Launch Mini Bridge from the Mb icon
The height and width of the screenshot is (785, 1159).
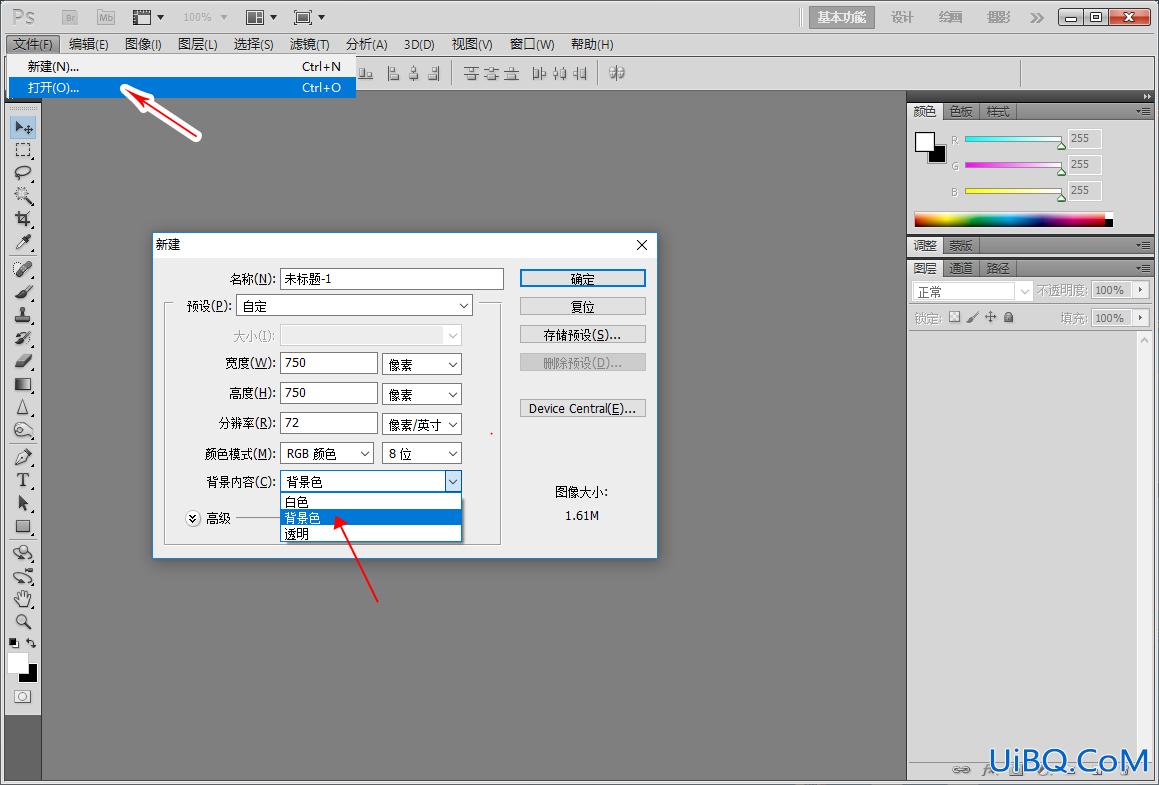(x=106, y=17)
